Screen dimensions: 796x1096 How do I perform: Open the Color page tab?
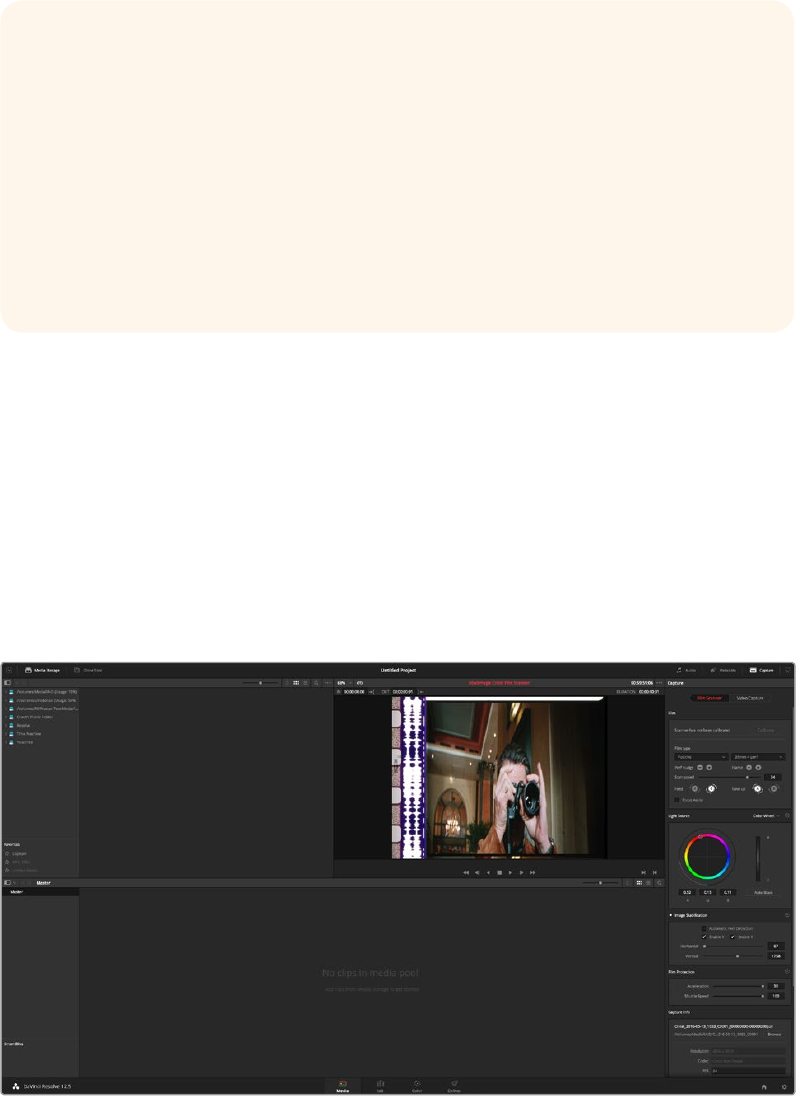tap(417, 1086)
